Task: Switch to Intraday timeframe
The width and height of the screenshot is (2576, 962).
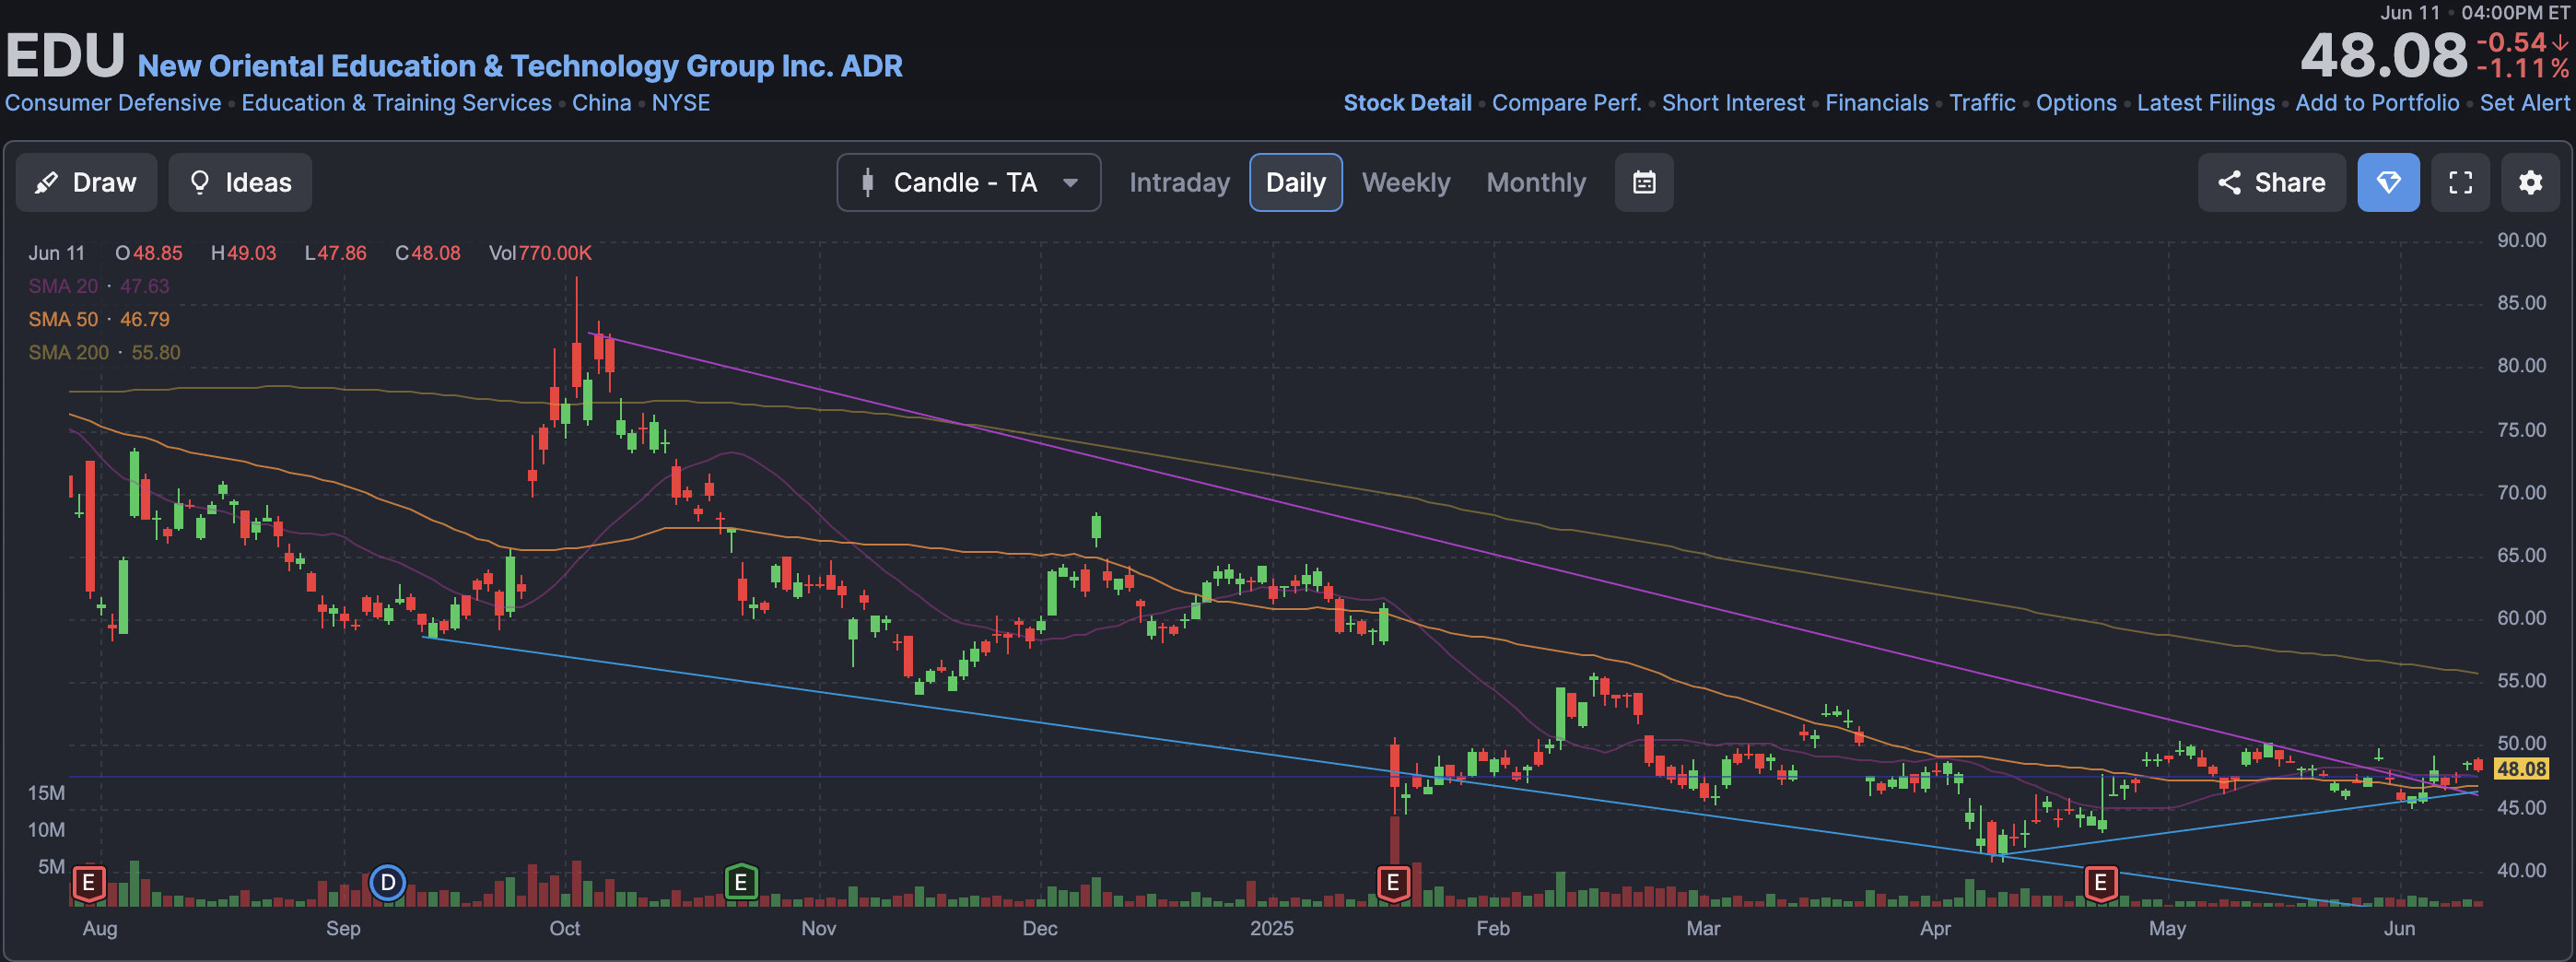Action: [1179, 182]
